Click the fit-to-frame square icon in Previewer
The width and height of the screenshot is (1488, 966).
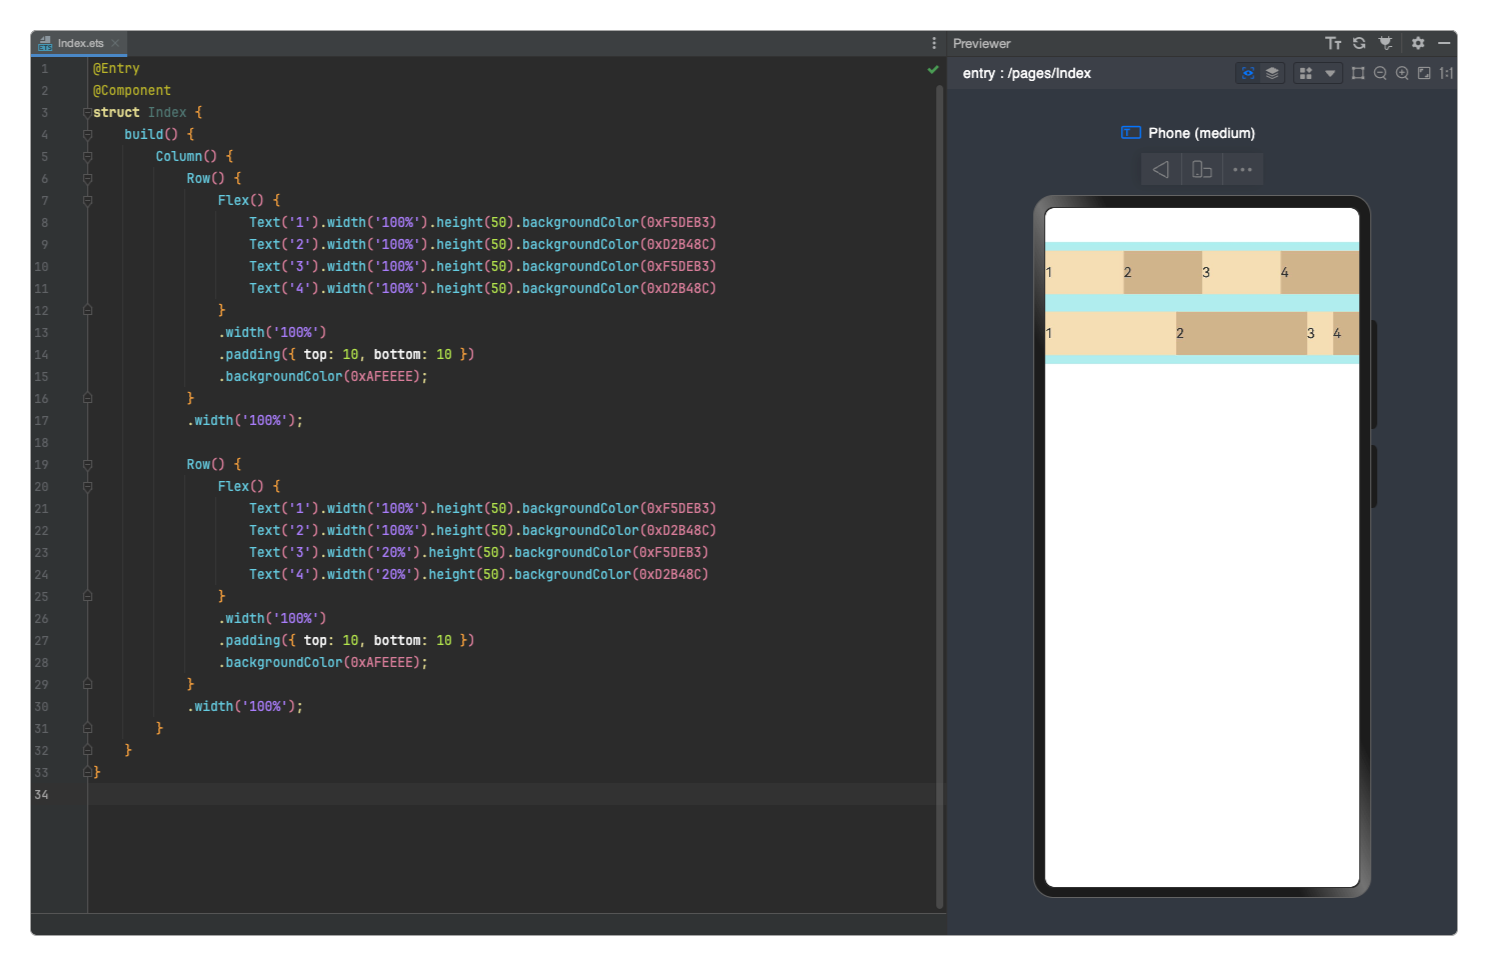click(1358, 73)
